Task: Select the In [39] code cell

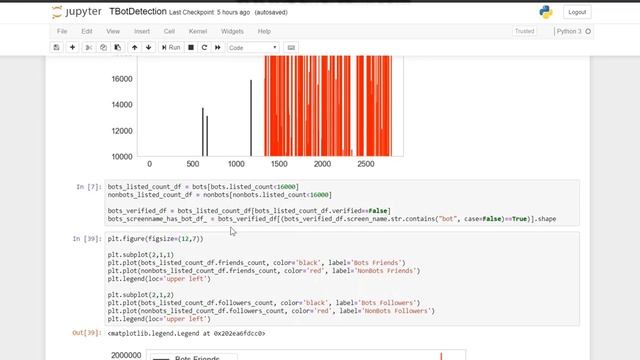Action: 342,279
